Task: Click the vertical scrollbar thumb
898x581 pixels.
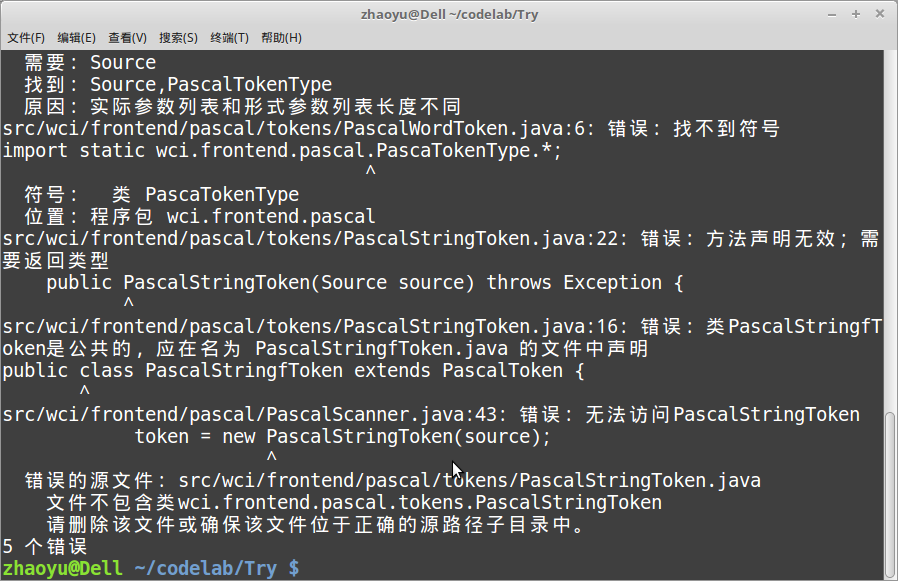Action: tap(889, 495)
